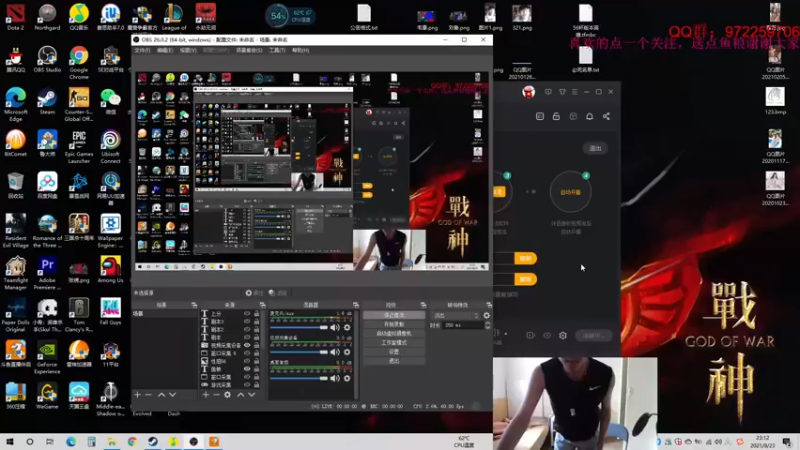Screen dimensions: 800x450
Task: Open 视频采集设备 mixer channel settings gear
Action: 347,352
